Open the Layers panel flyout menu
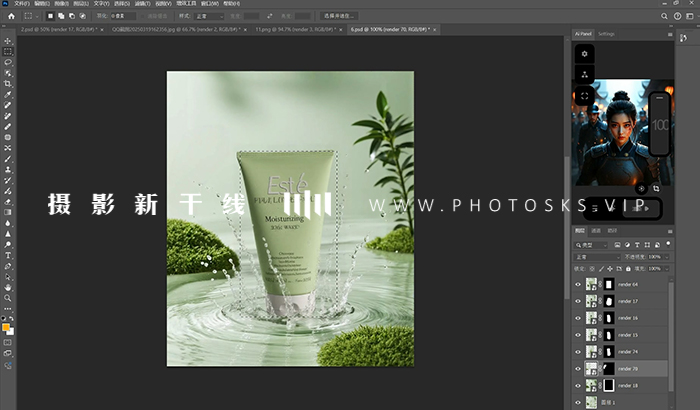This screenshot has width=700, height=410. click(670, 231)
